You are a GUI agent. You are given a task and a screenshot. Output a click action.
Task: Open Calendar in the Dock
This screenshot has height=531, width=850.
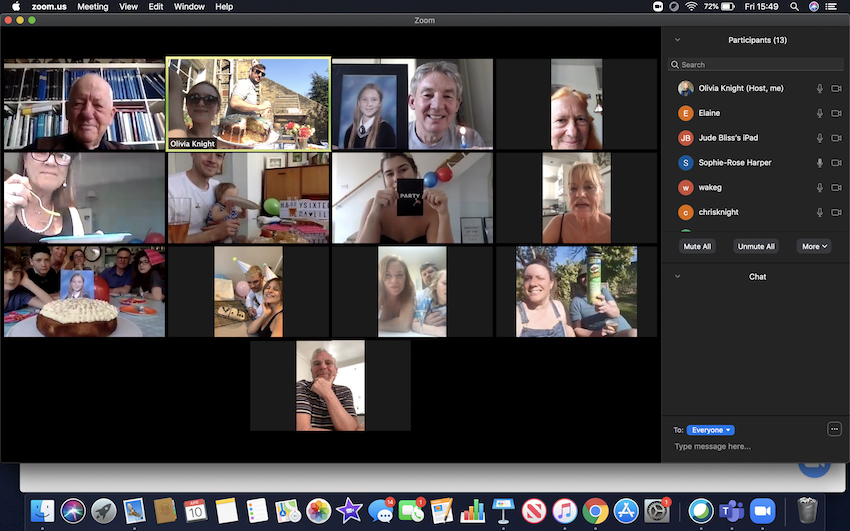click(x=195, y=510)
